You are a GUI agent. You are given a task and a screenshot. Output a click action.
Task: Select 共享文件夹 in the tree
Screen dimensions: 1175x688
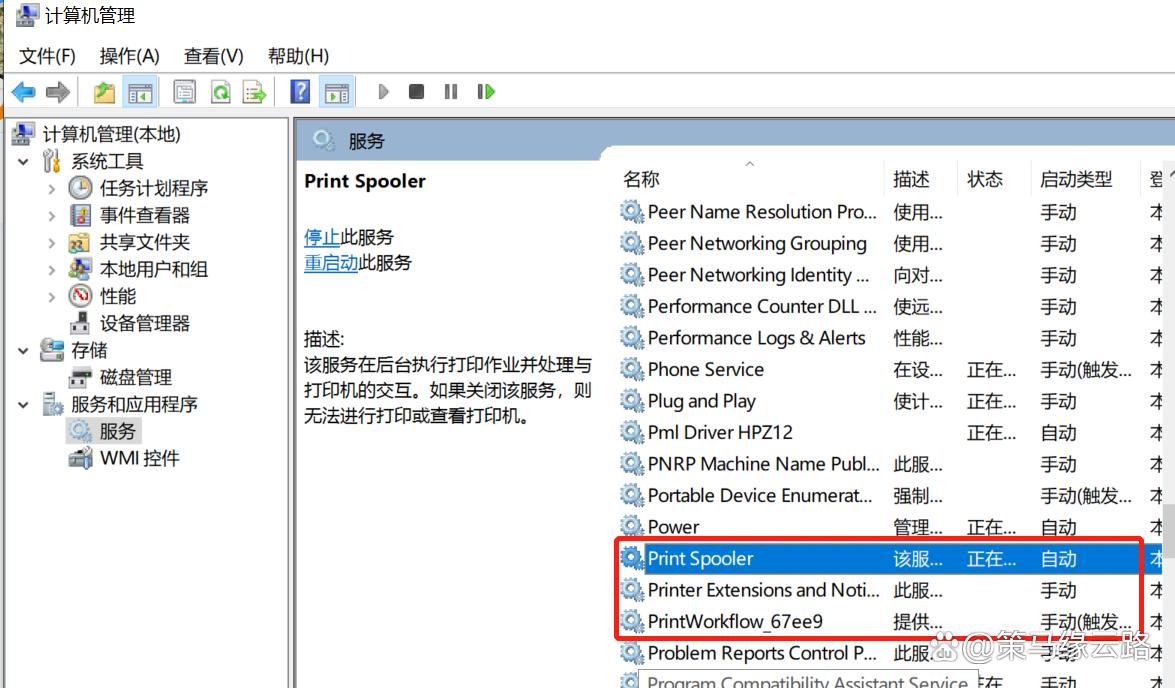(145, 242)
